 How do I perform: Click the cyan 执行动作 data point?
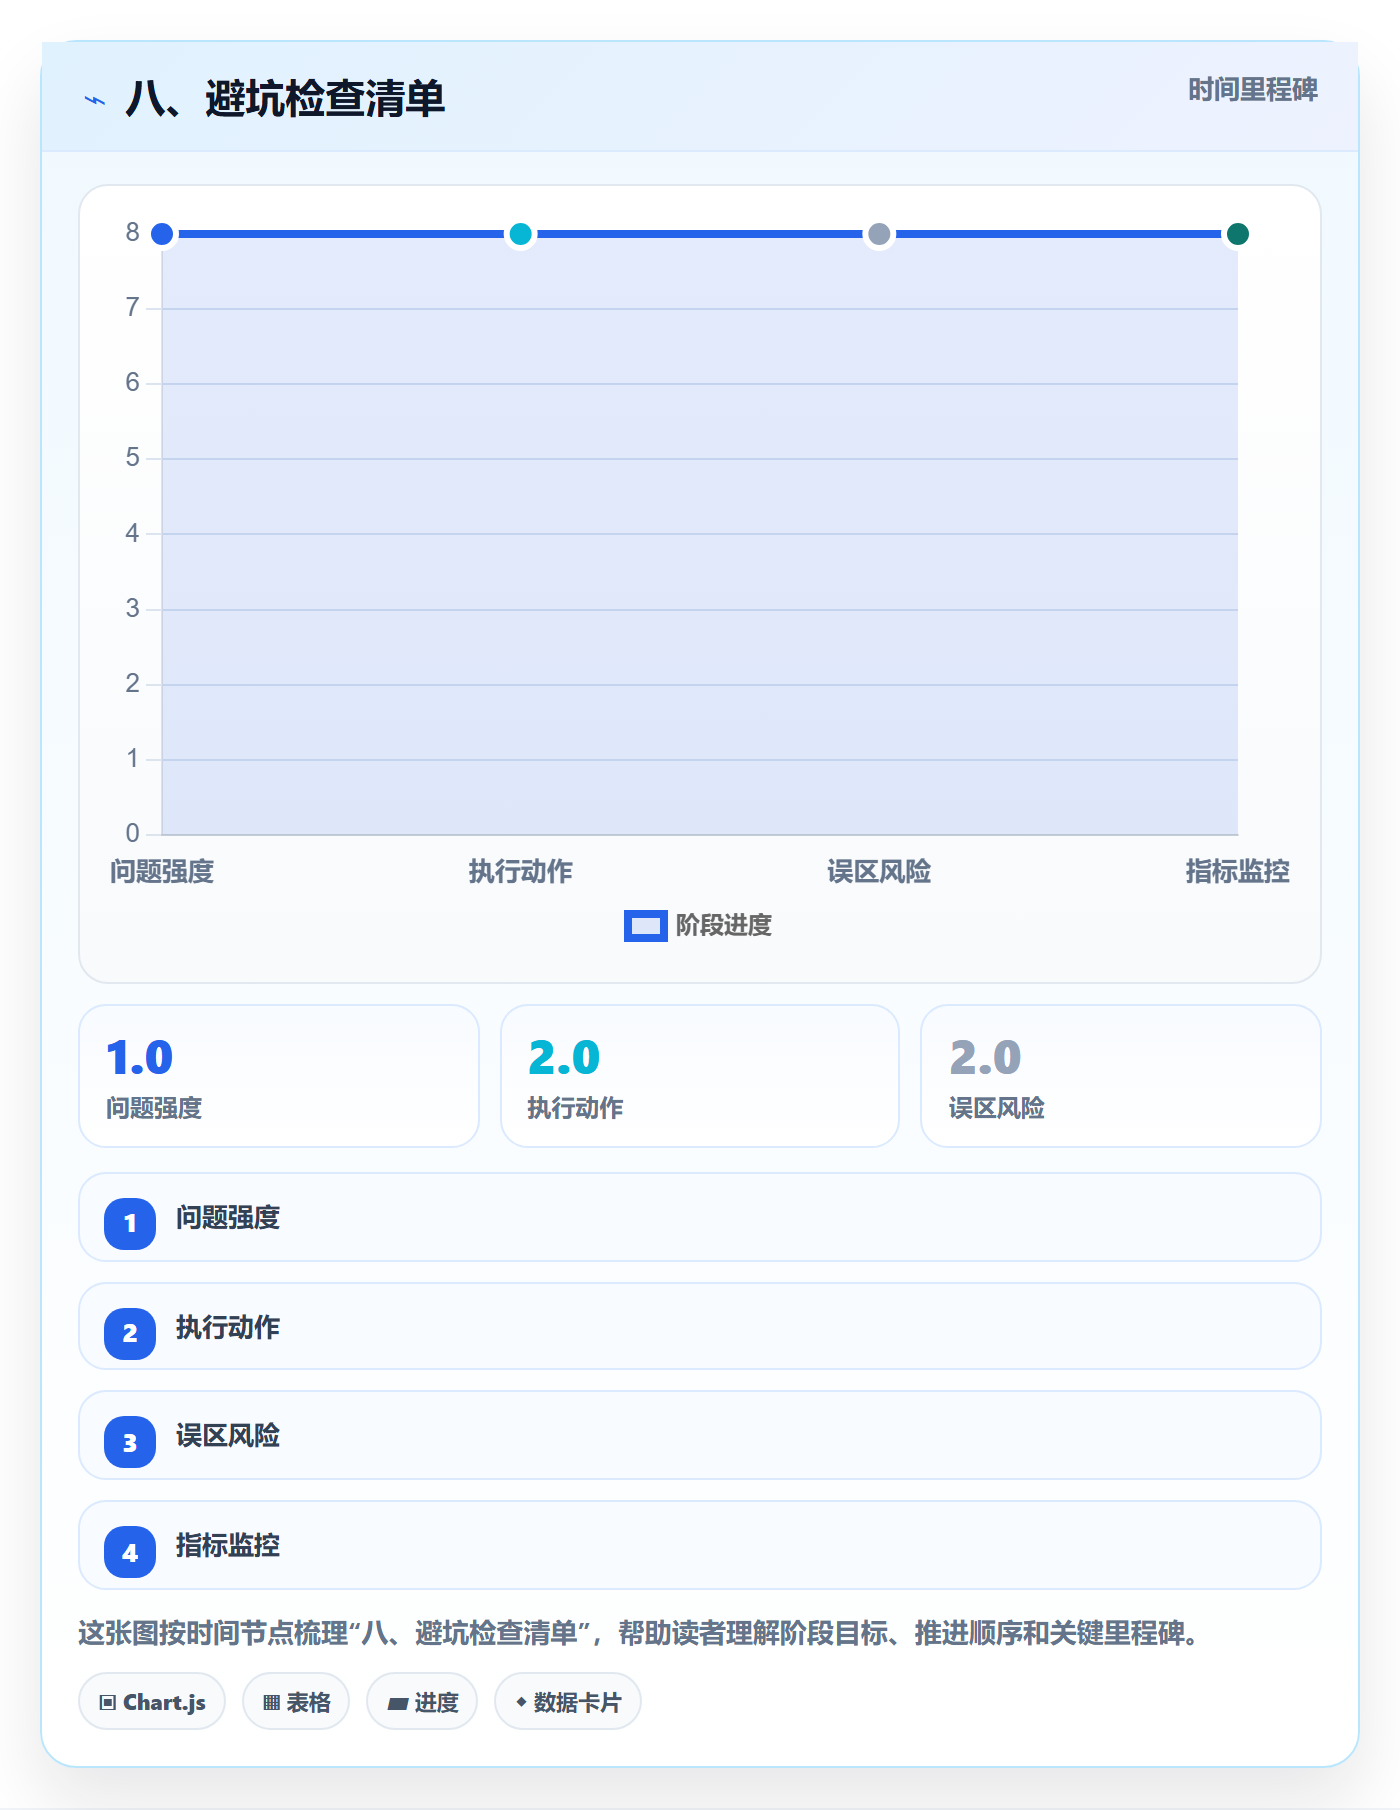[520, 234]
